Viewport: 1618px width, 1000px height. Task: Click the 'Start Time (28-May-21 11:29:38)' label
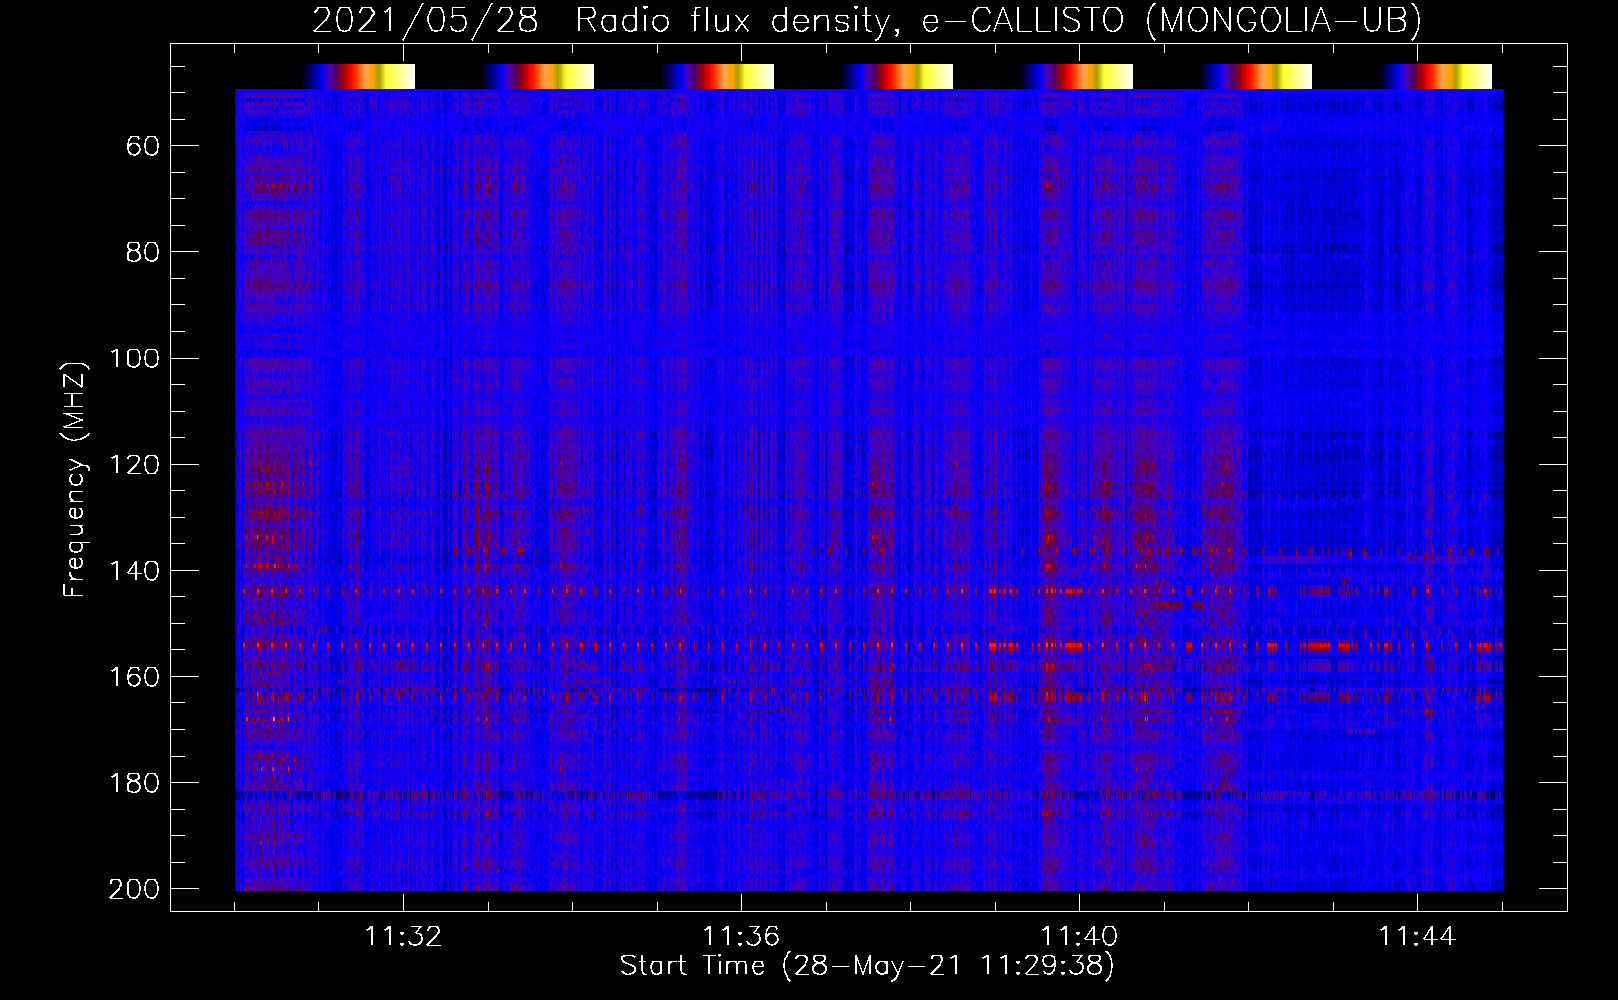click(x=867, y=966)
